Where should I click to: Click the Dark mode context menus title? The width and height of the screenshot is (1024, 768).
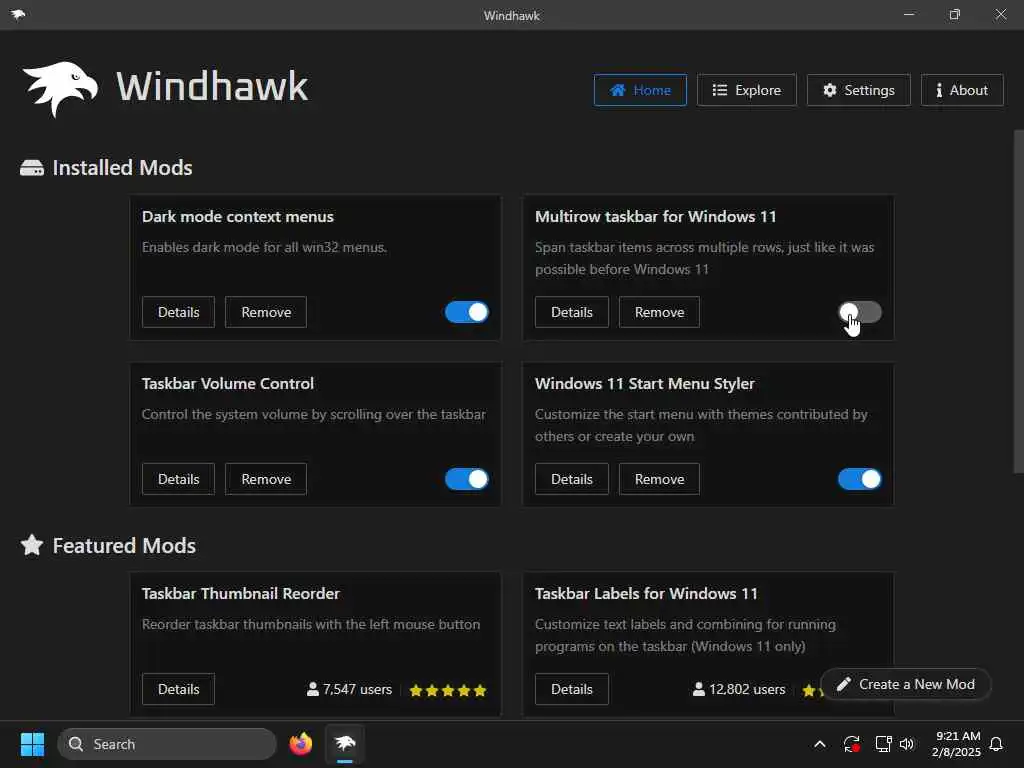pos(238,217)
